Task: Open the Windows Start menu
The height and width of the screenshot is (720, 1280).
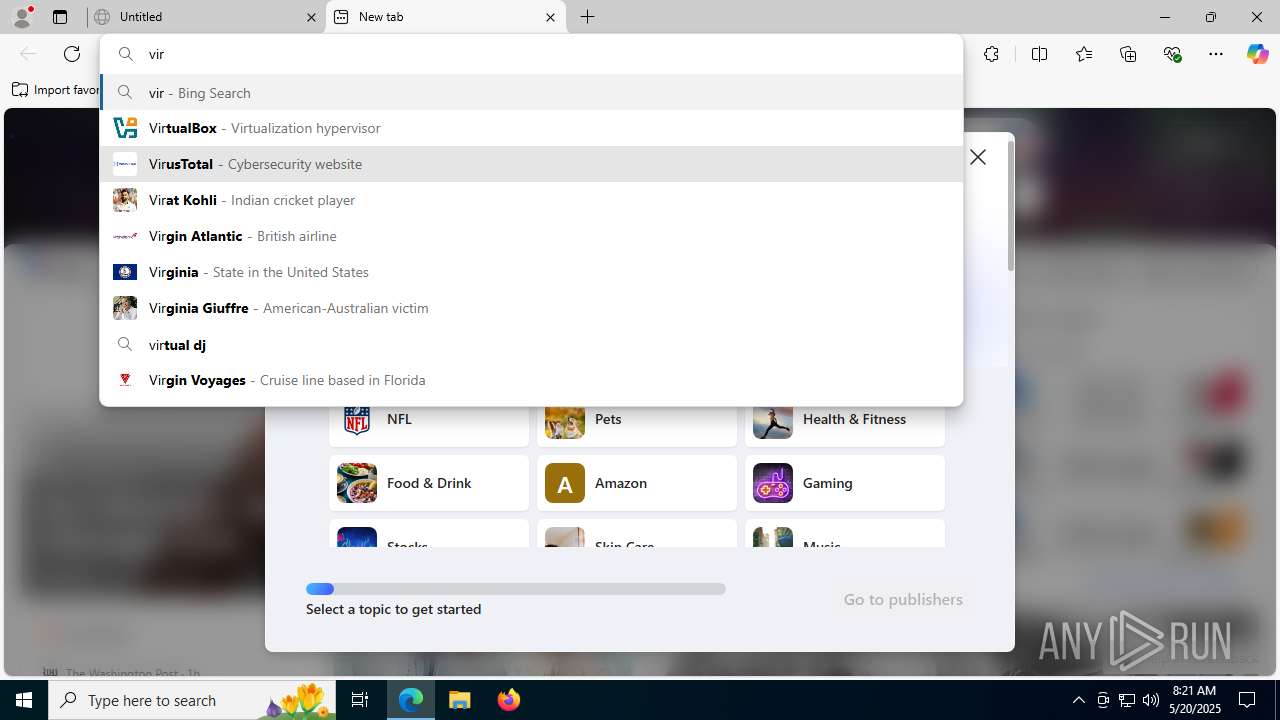Action: (24, 700)
